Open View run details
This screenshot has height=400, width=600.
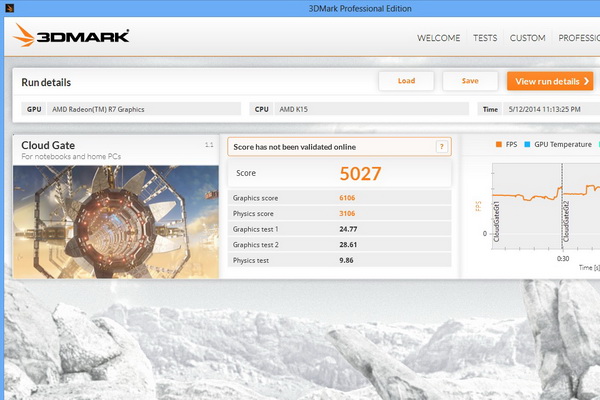(550, 81)
